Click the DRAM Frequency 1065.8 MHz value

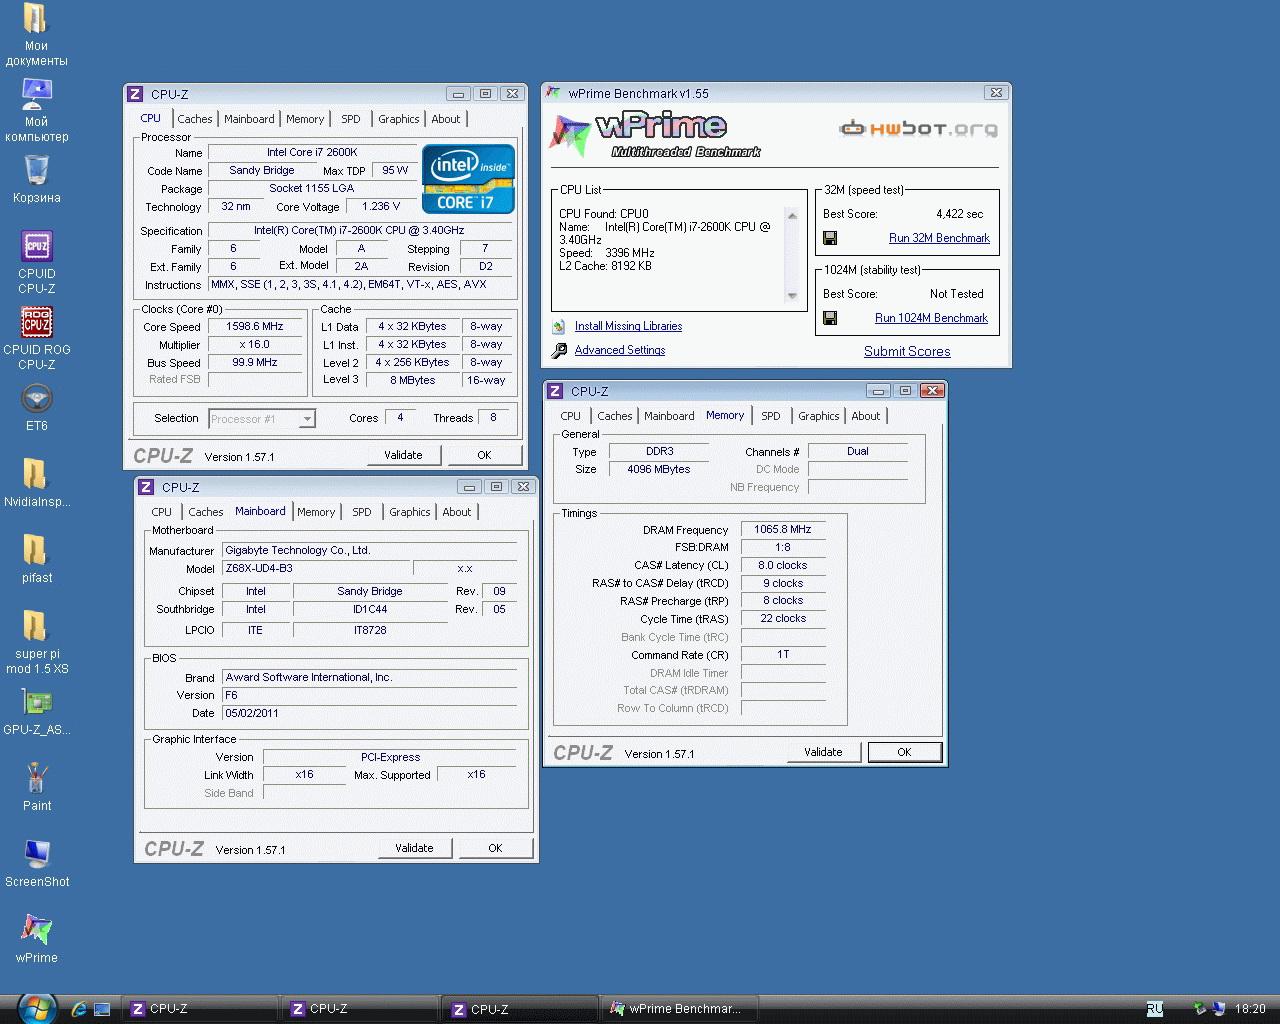tap(783, 529)
